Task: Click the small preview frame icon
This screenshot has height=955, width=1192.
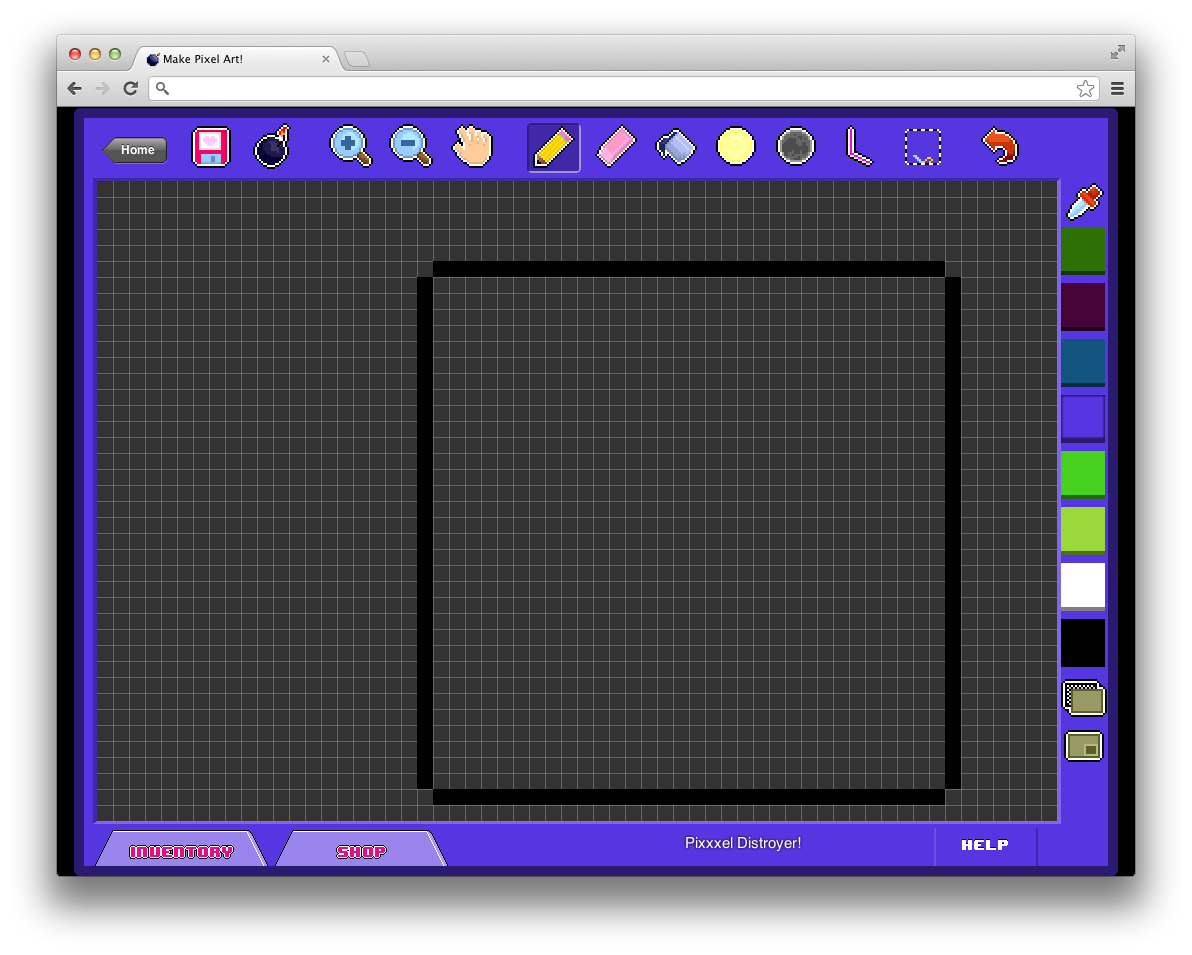Action: [x=1084, y=747]
